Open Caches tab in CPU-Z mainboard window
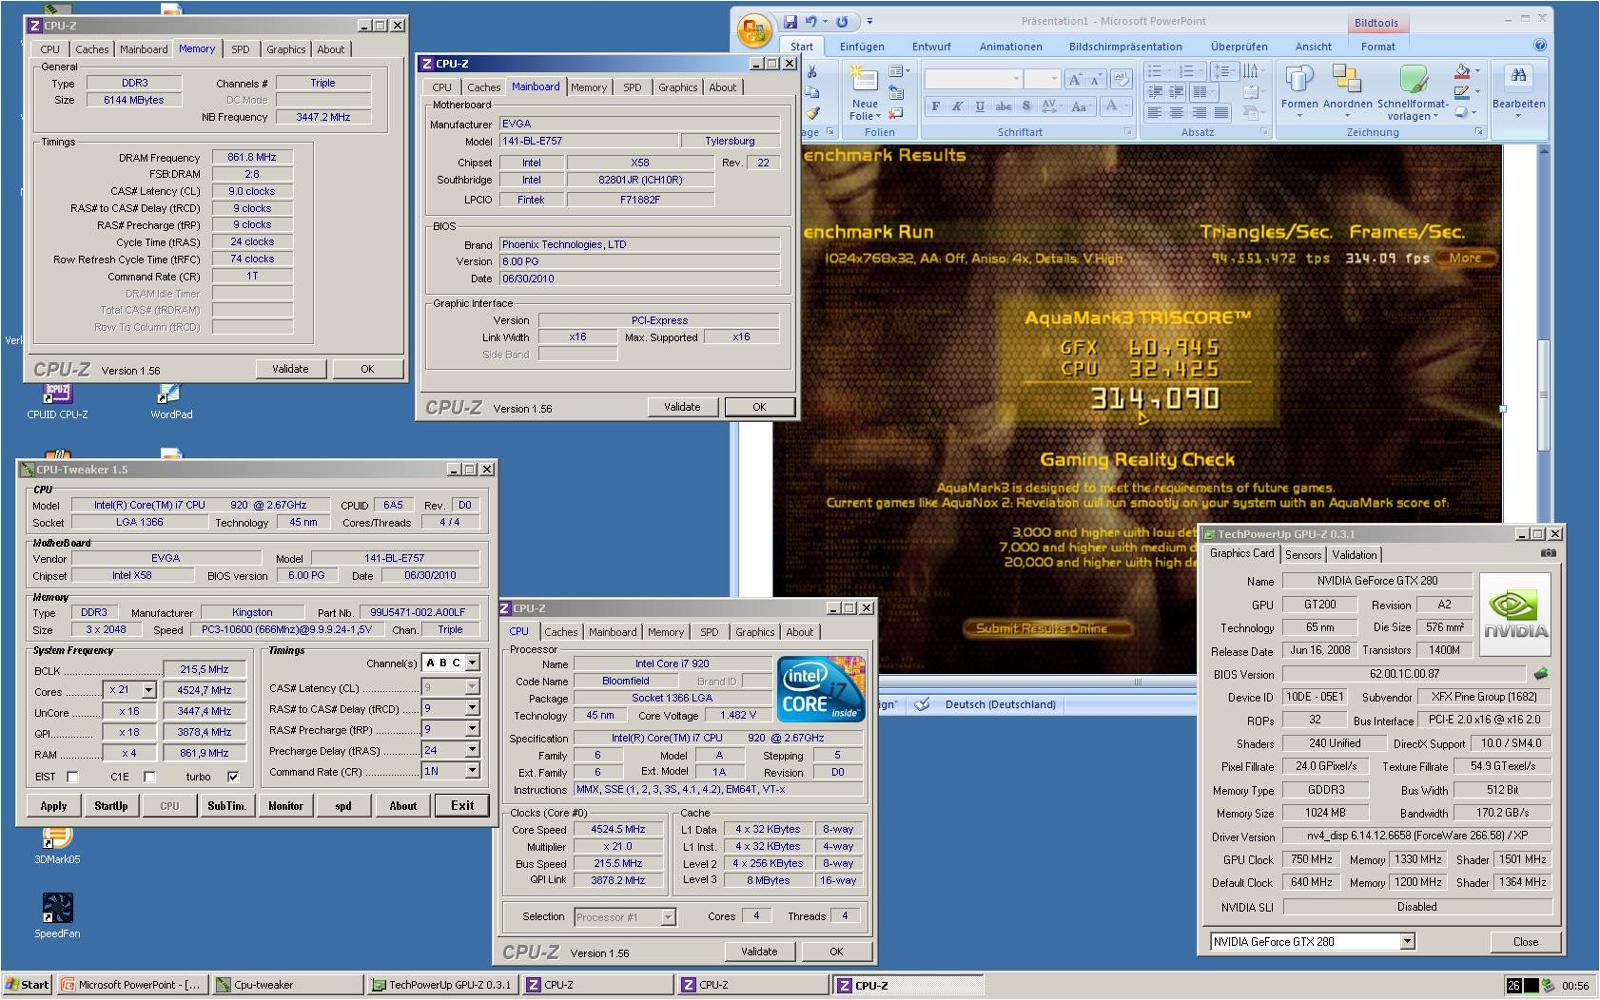Viewport: 1600px width, 1000px height. click(x=483, y=87)
